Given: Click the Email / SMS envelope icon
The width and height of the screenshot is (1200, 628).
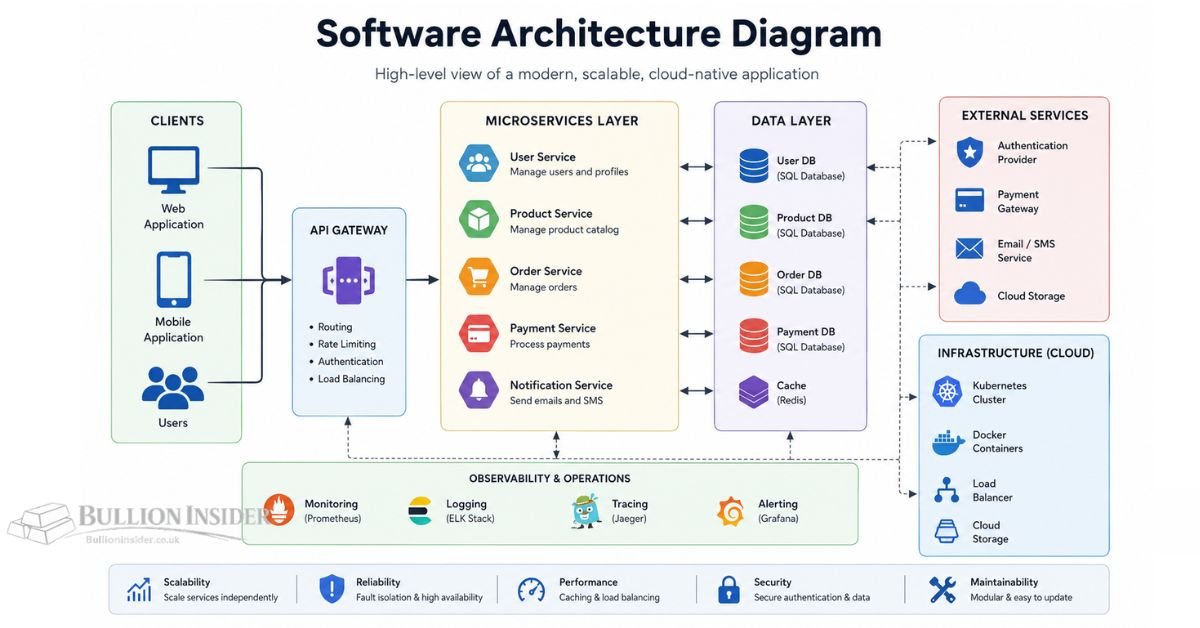Looking at the screenshot, I should click(970, 249).
